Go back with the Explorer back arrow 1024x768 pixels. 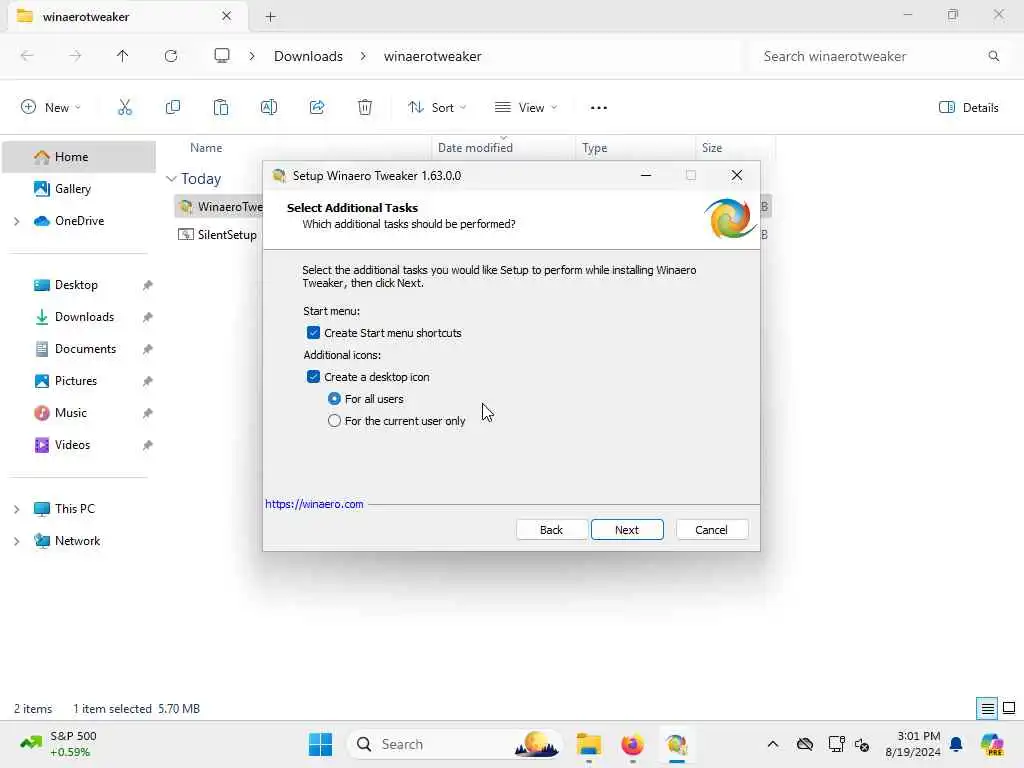pos(27,56)
